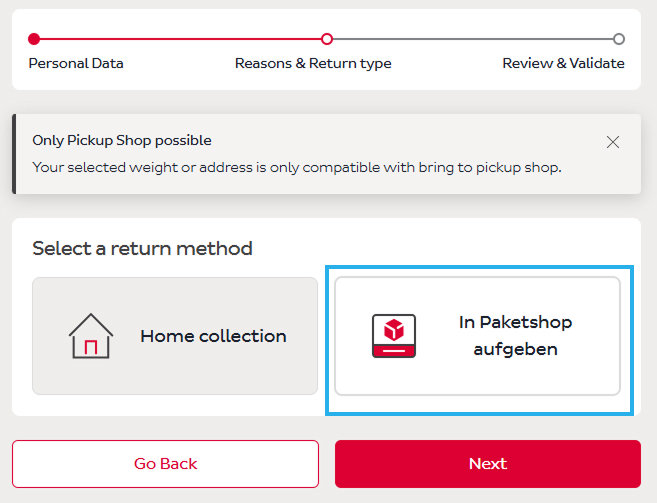Click the red parcel shop box icon
Screen dimensions: 657x503
click(393, 336)
